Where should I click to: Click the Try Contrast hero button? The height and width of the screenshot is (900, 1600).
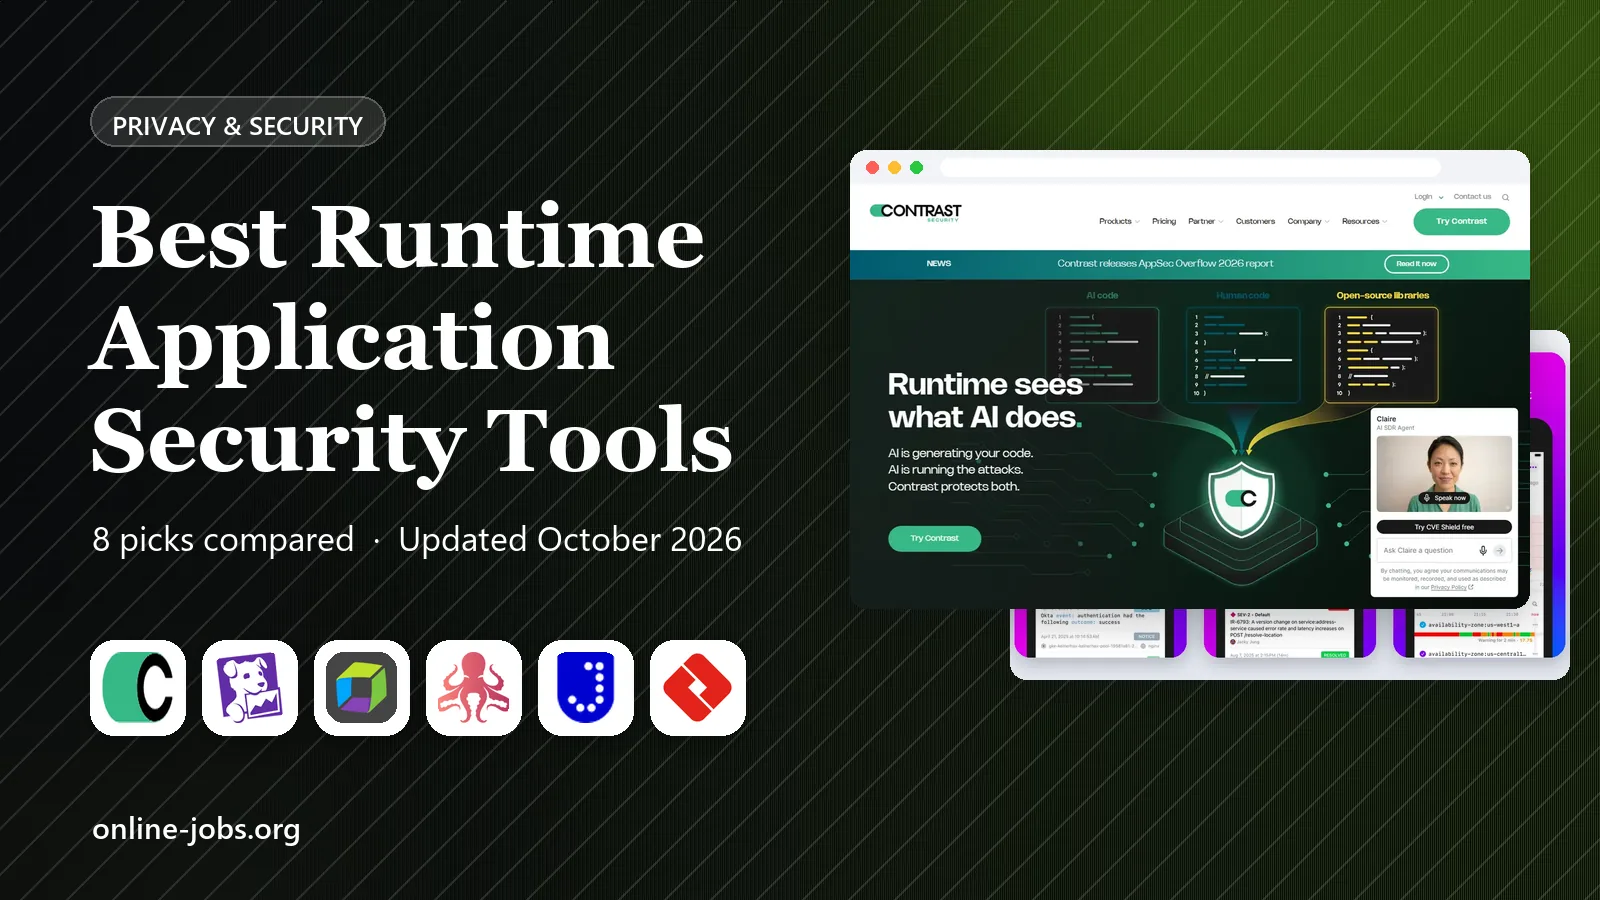pos(934,538)
